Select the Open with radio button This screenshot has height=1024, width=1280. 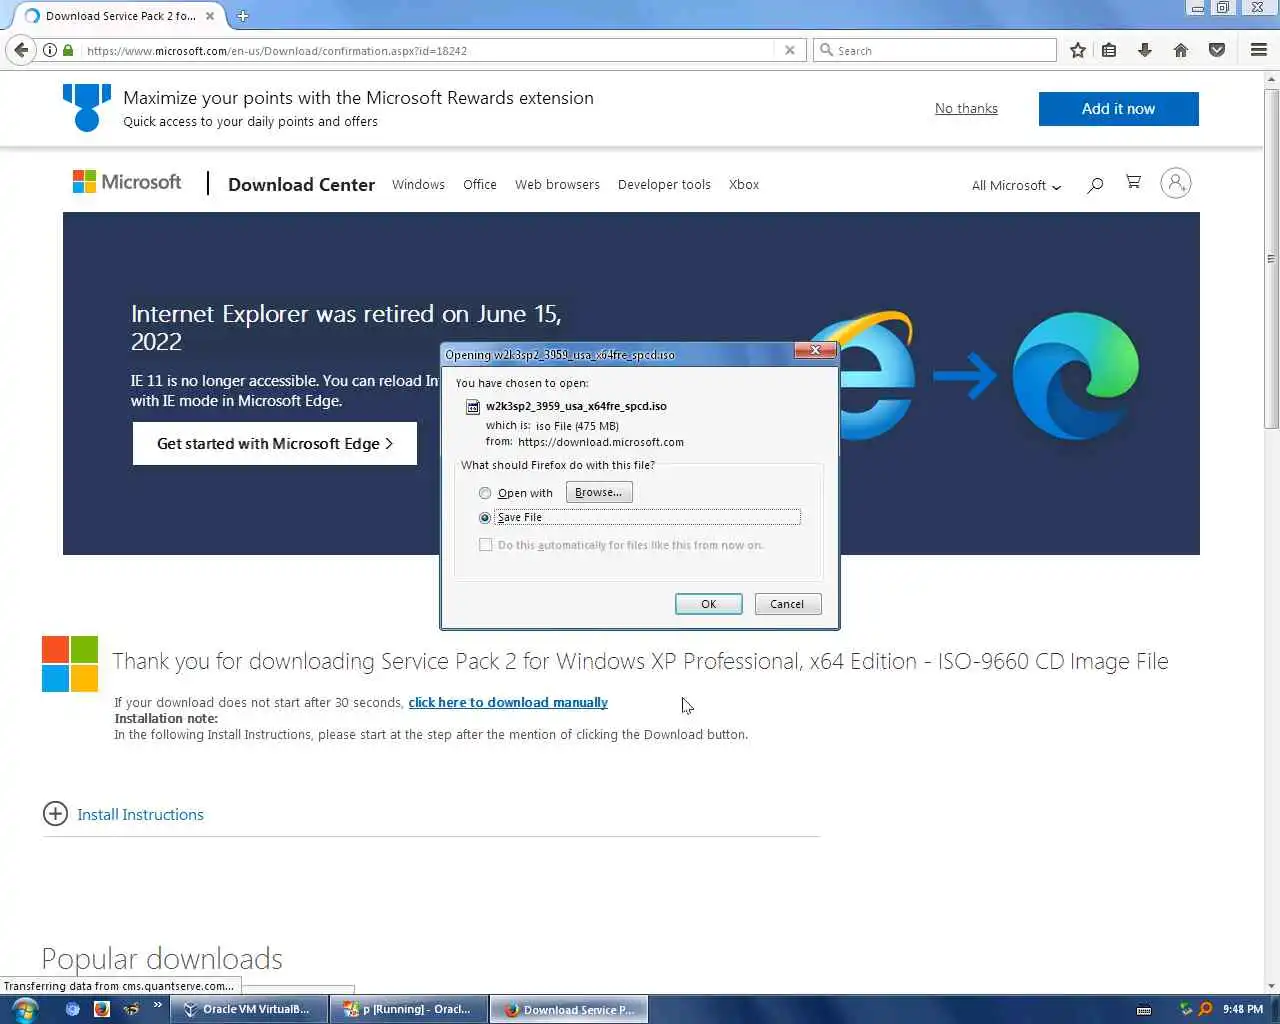[485, 493]
